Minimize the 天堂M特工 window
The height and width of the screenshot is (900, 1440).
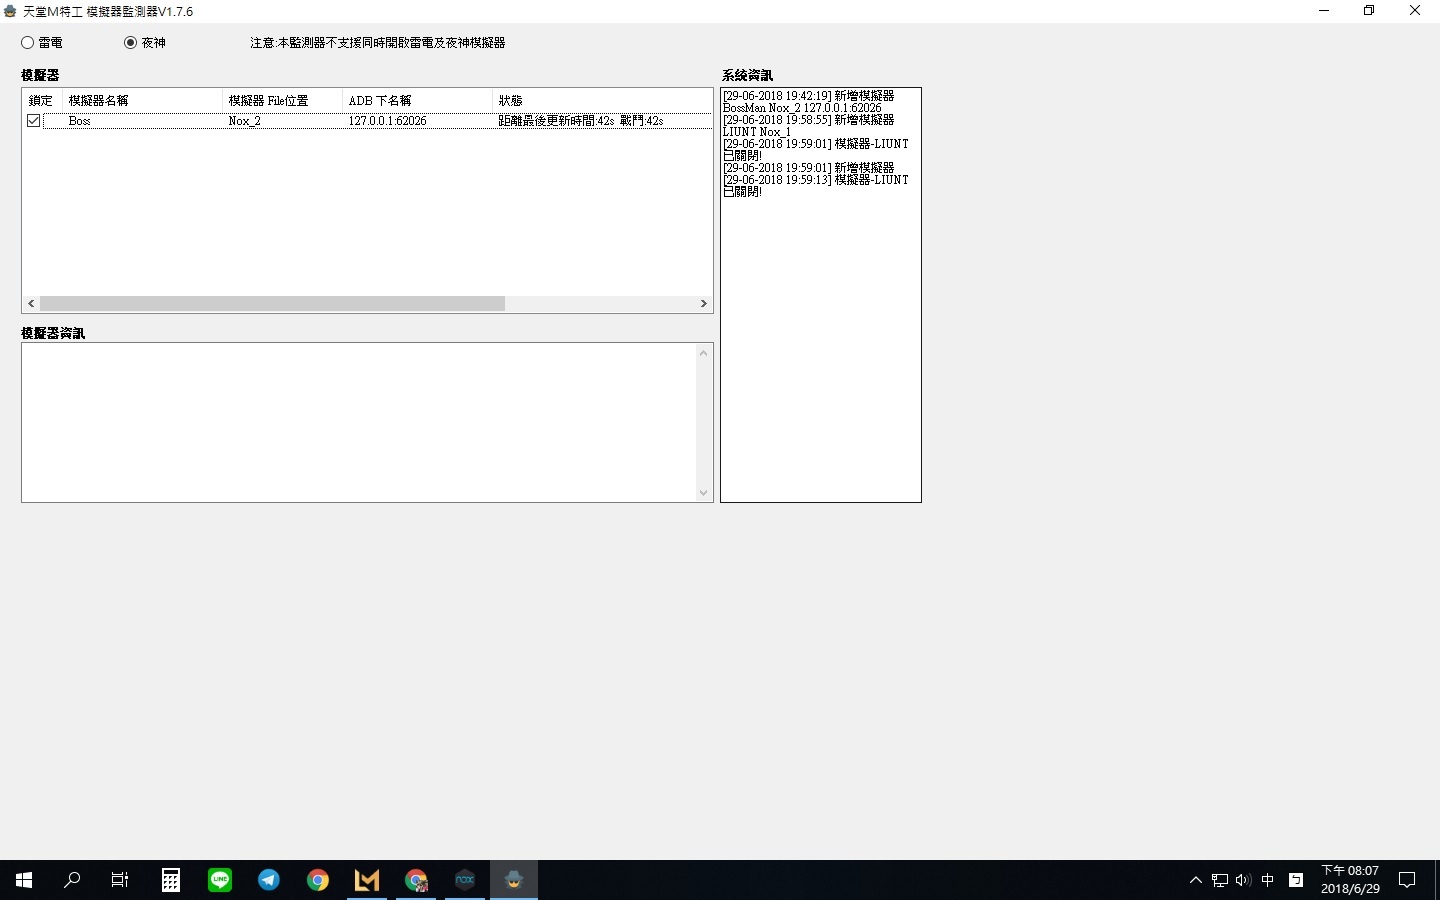[x=1324, y=11]
